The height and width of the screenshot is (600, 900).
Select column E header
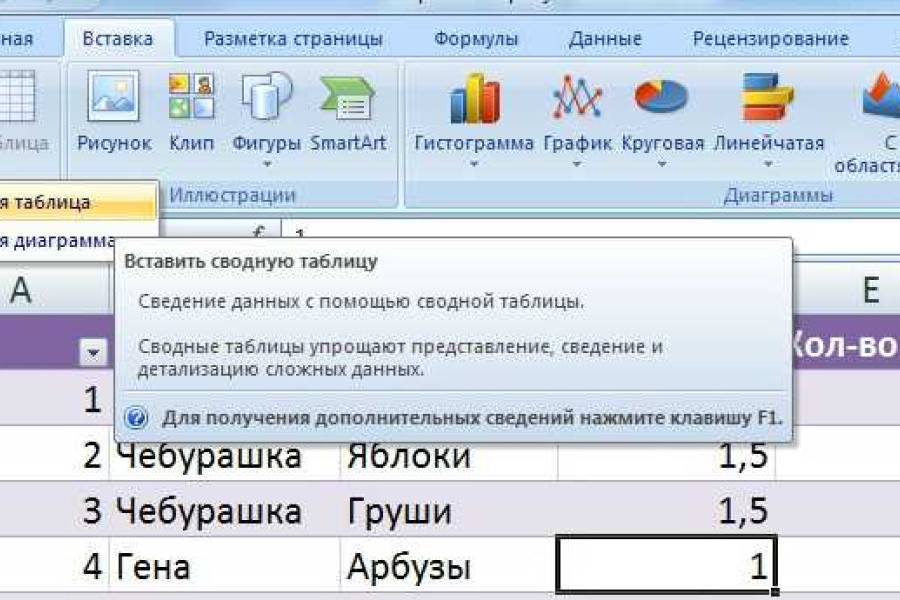(x=871, y=290)
